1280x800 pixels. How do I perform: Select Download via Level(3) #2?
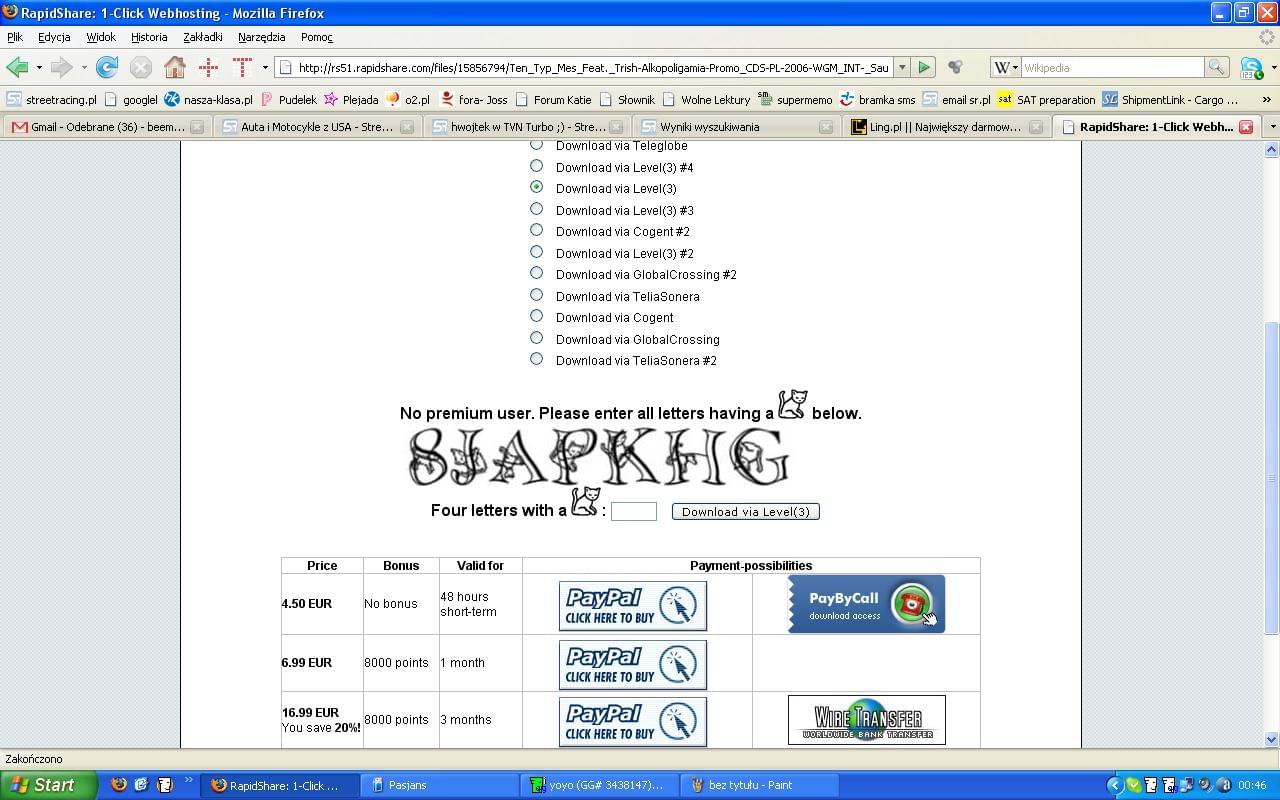pyautogui.click(x=537, y=252)
